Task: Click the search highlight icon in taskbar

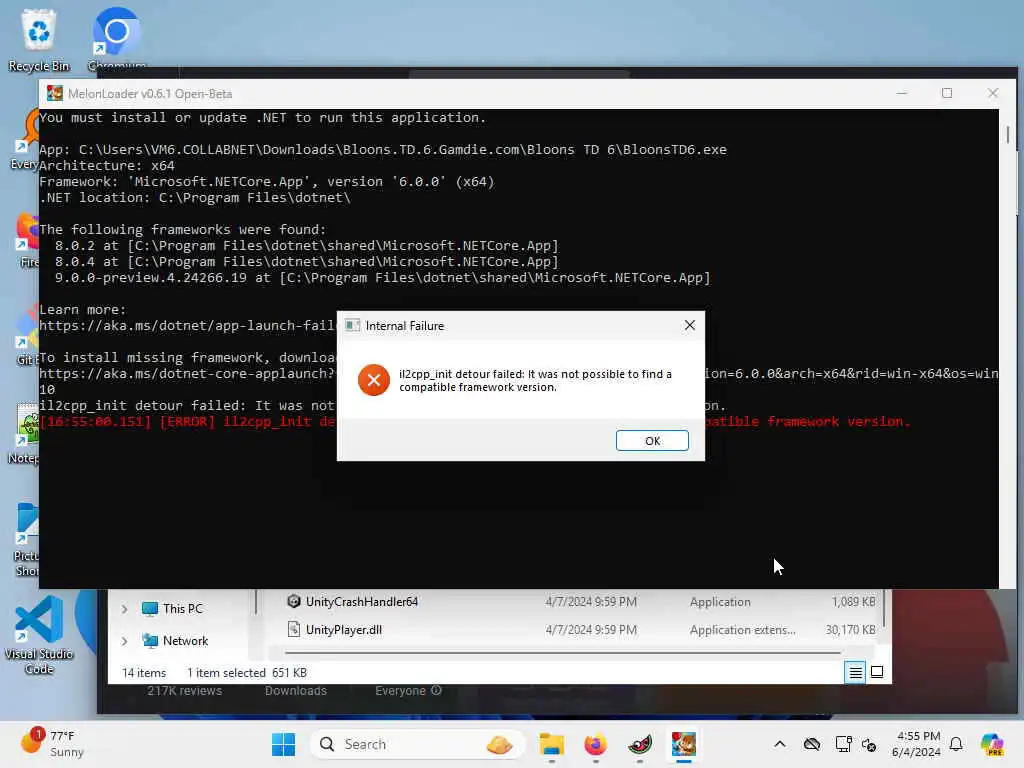Action: [x=500, y=744]
